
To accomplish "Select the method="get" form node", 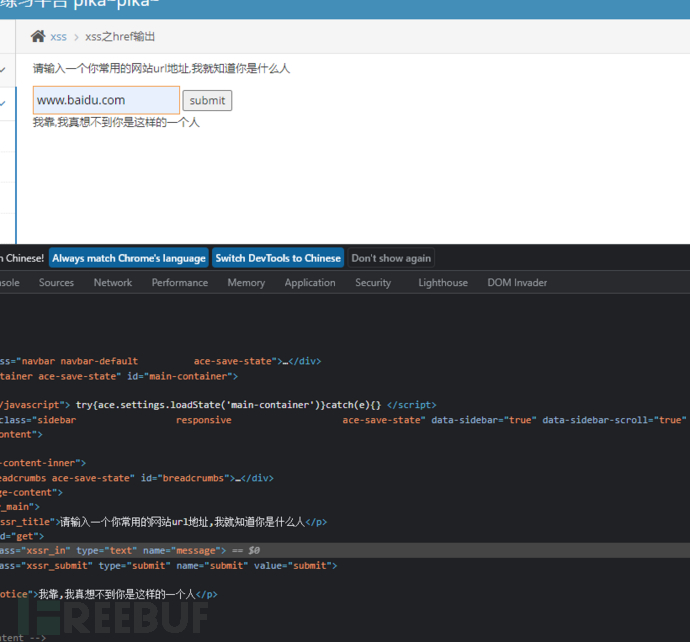I will point(22,536).
